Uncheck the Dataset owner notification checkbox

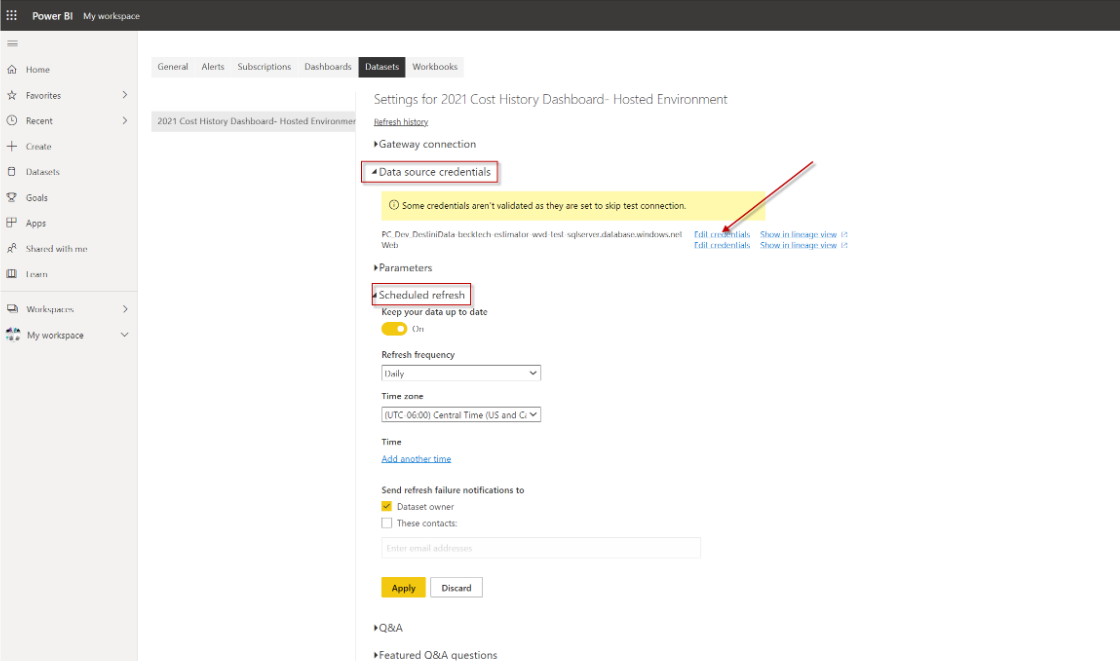[386, 506]
